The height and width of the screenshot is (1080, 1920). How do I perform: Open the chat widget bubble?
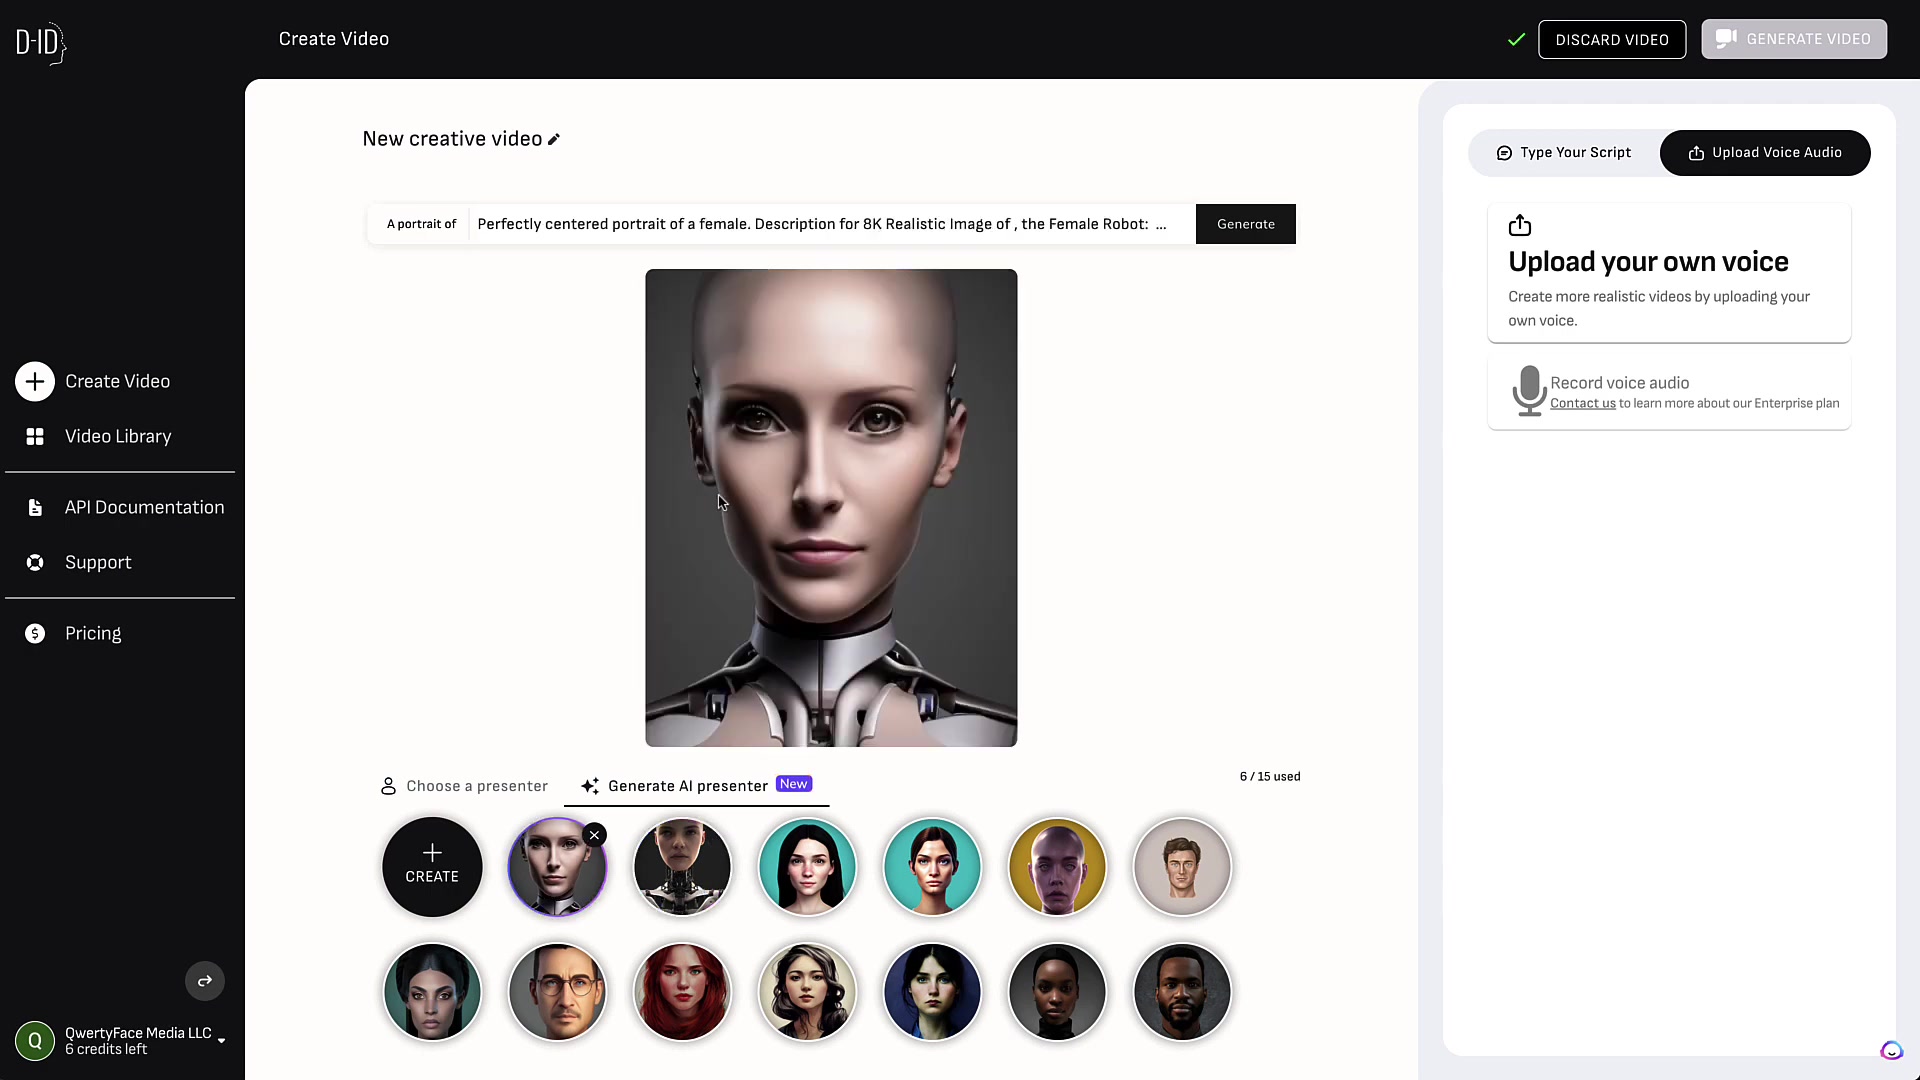pos(1891,1051)
